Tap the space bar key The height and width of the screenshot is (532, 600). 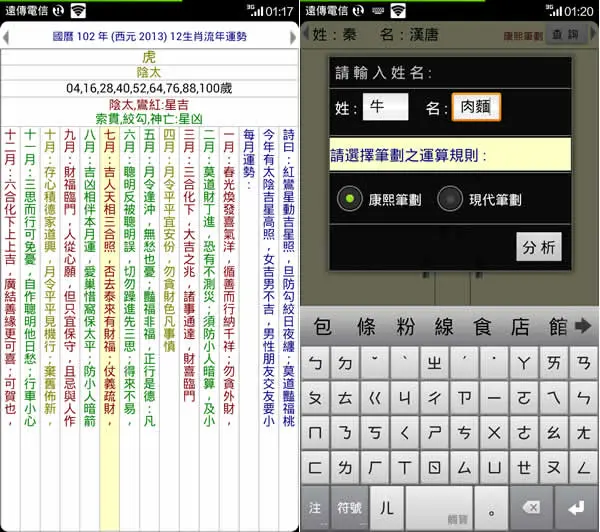coord(439,508)
